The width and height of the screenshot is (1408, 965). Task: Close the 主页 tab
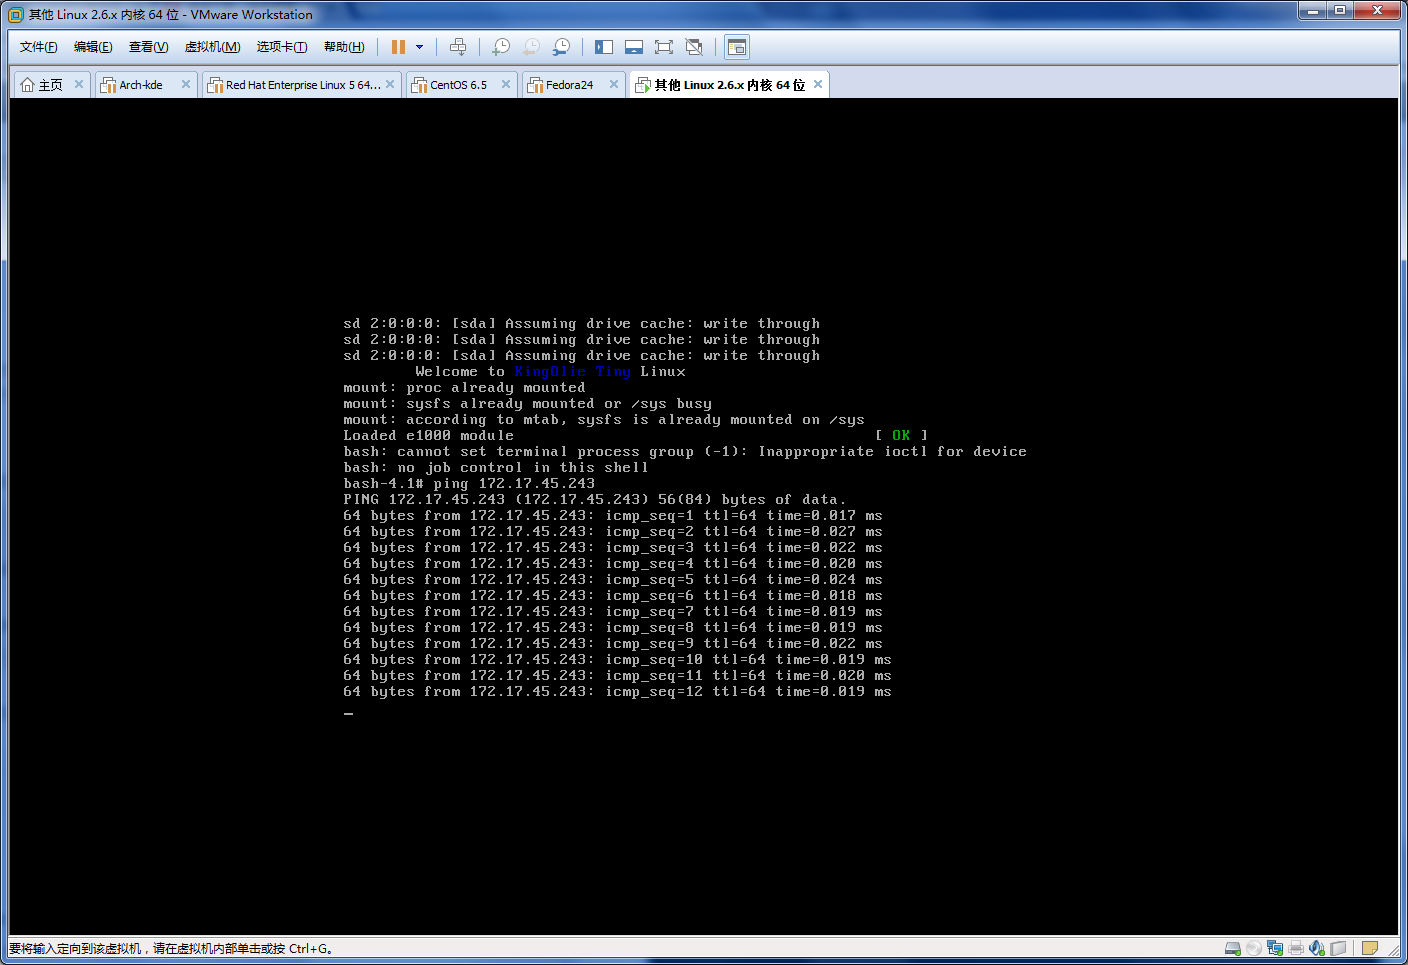tap(79, 84)
